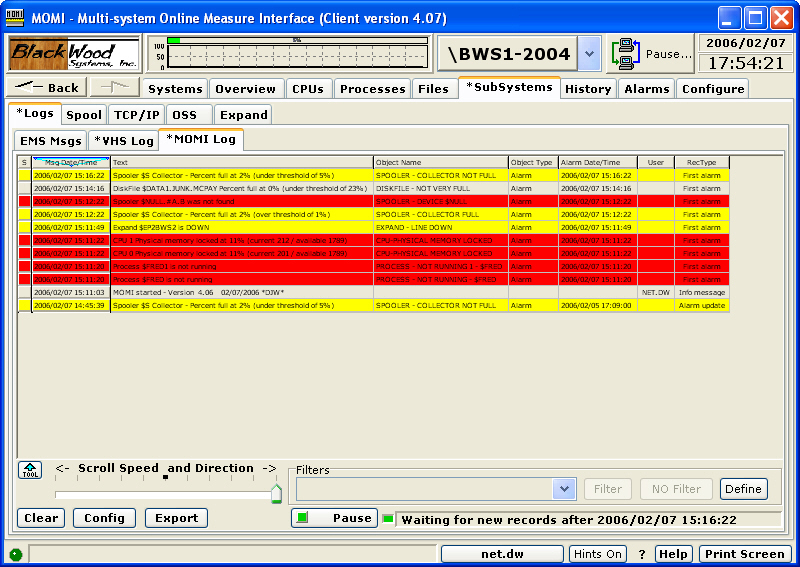Expand the Filters combo box
800x567 pixels.
pos(564,489)
